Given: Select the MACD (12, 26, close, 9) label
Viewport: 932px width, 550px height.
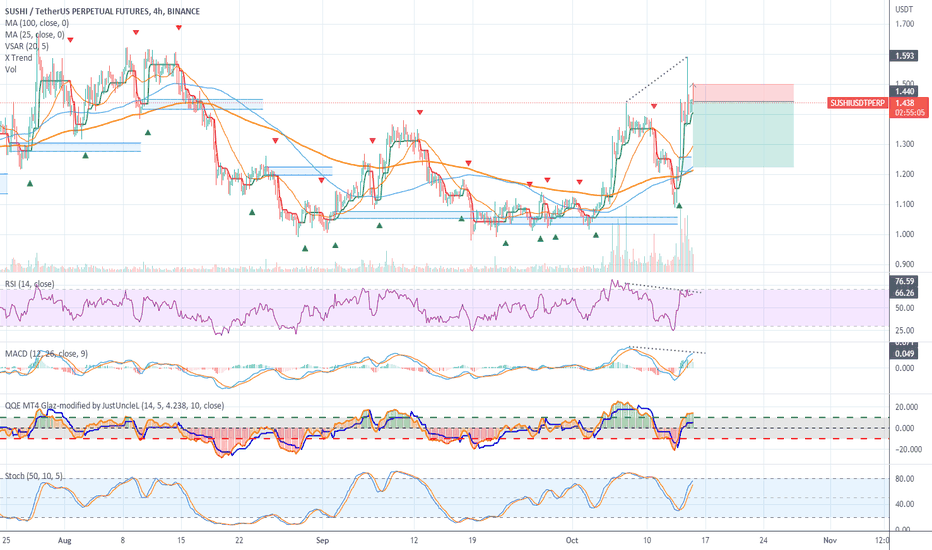Looking at the screenshot, I should pyautogui.click(x=46, y=354).
